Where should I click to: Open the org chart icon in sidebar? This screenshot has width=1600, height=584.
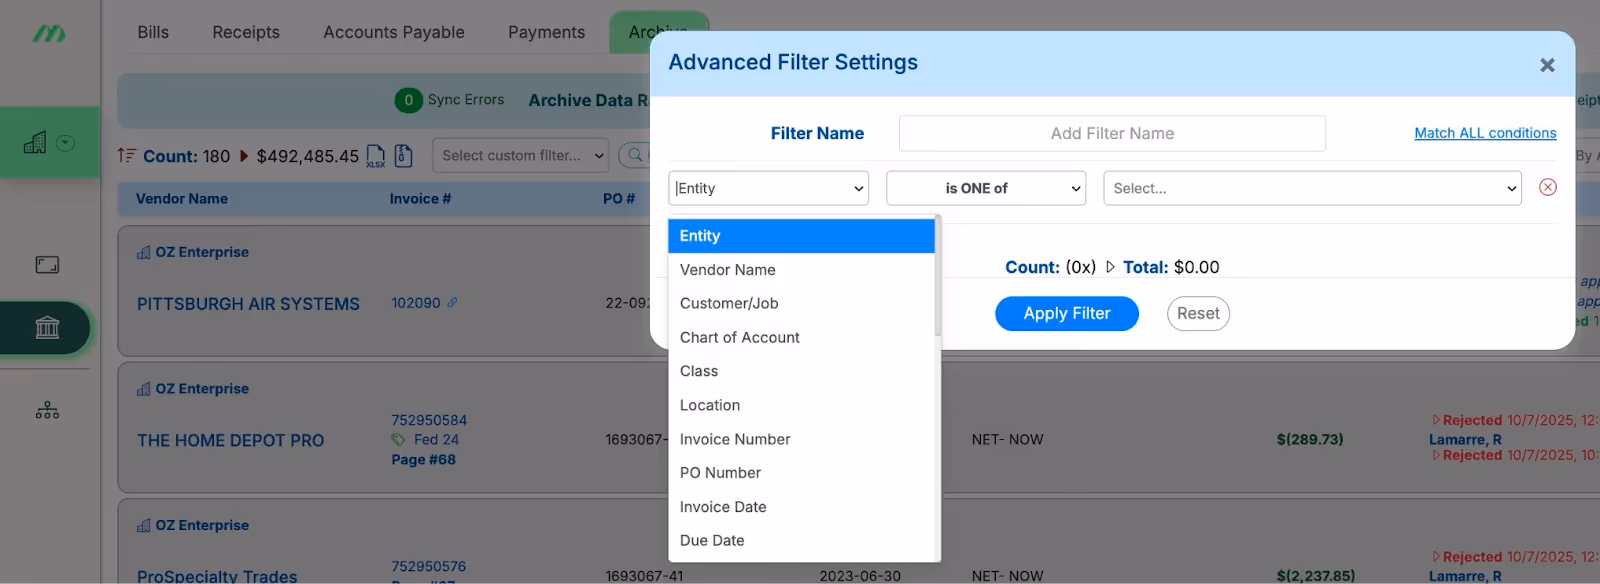47,410
